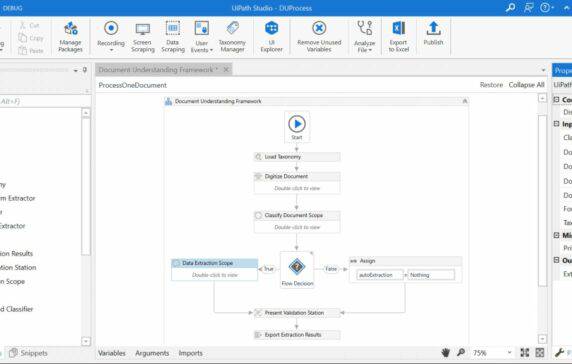
Task: Pin the activities panel
Action: point(85,70)
